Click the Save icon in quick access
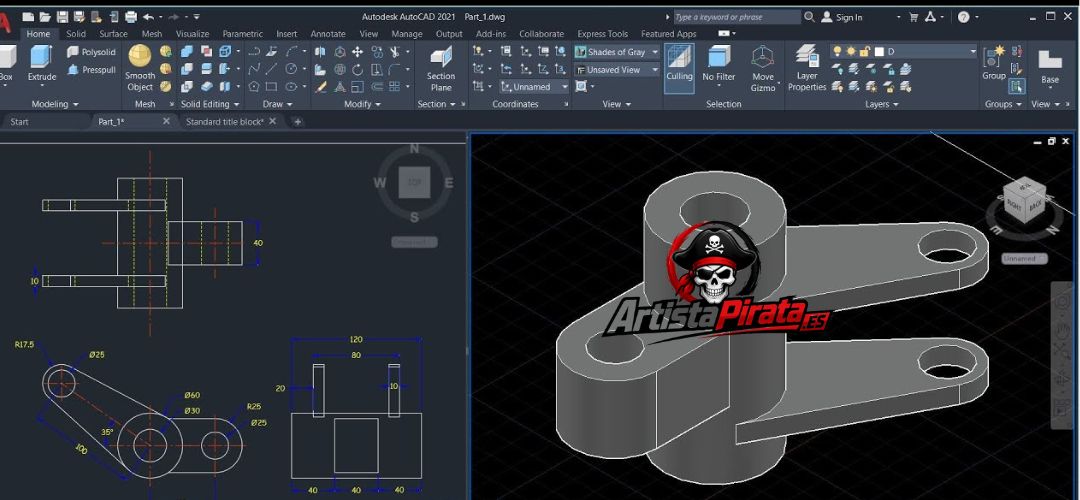The width and height of the screenshot is (1080, 500). point(63,17)
